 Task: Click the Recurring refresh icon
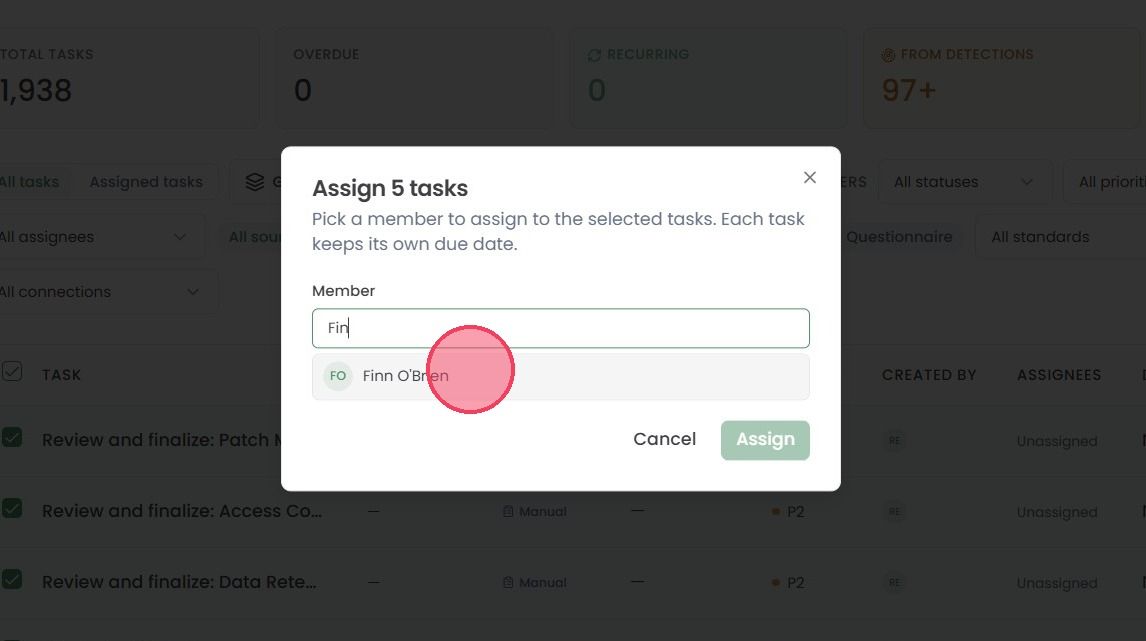594,55
